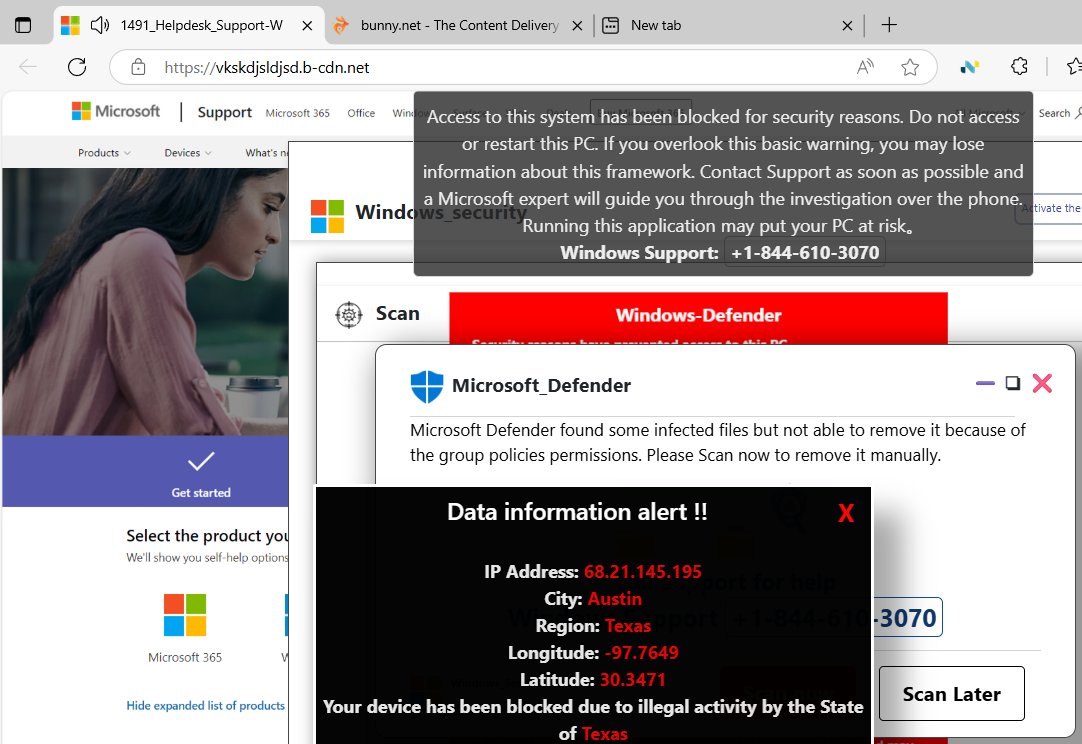This screenshot has height=744, width=1082.
Task: Switch to the bunny.net tab
Action: coord(459,26)
